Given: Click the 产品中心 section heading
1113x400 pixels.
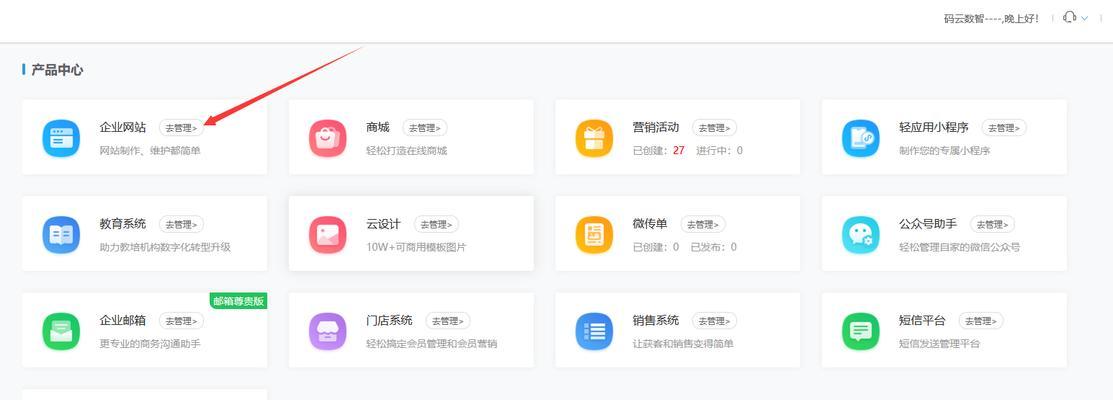Looking at the screenshot, I should (57, 70).
